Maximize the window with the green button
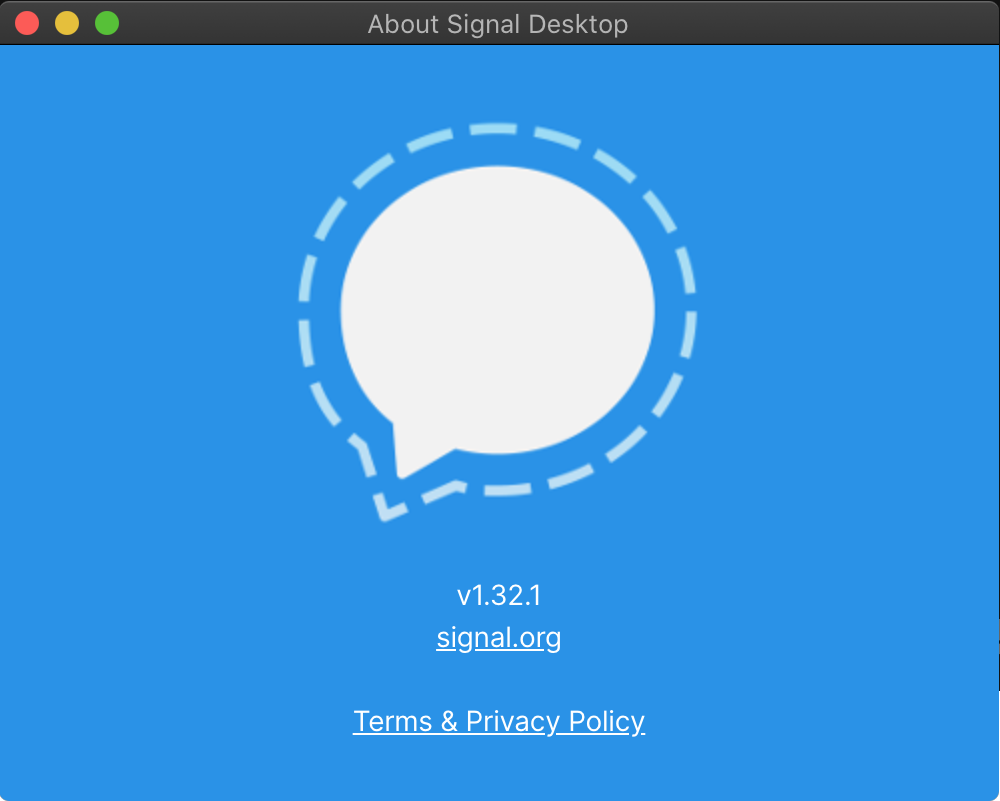The width and height of the screenshot is (1000, 801). (x=107, y=24)
